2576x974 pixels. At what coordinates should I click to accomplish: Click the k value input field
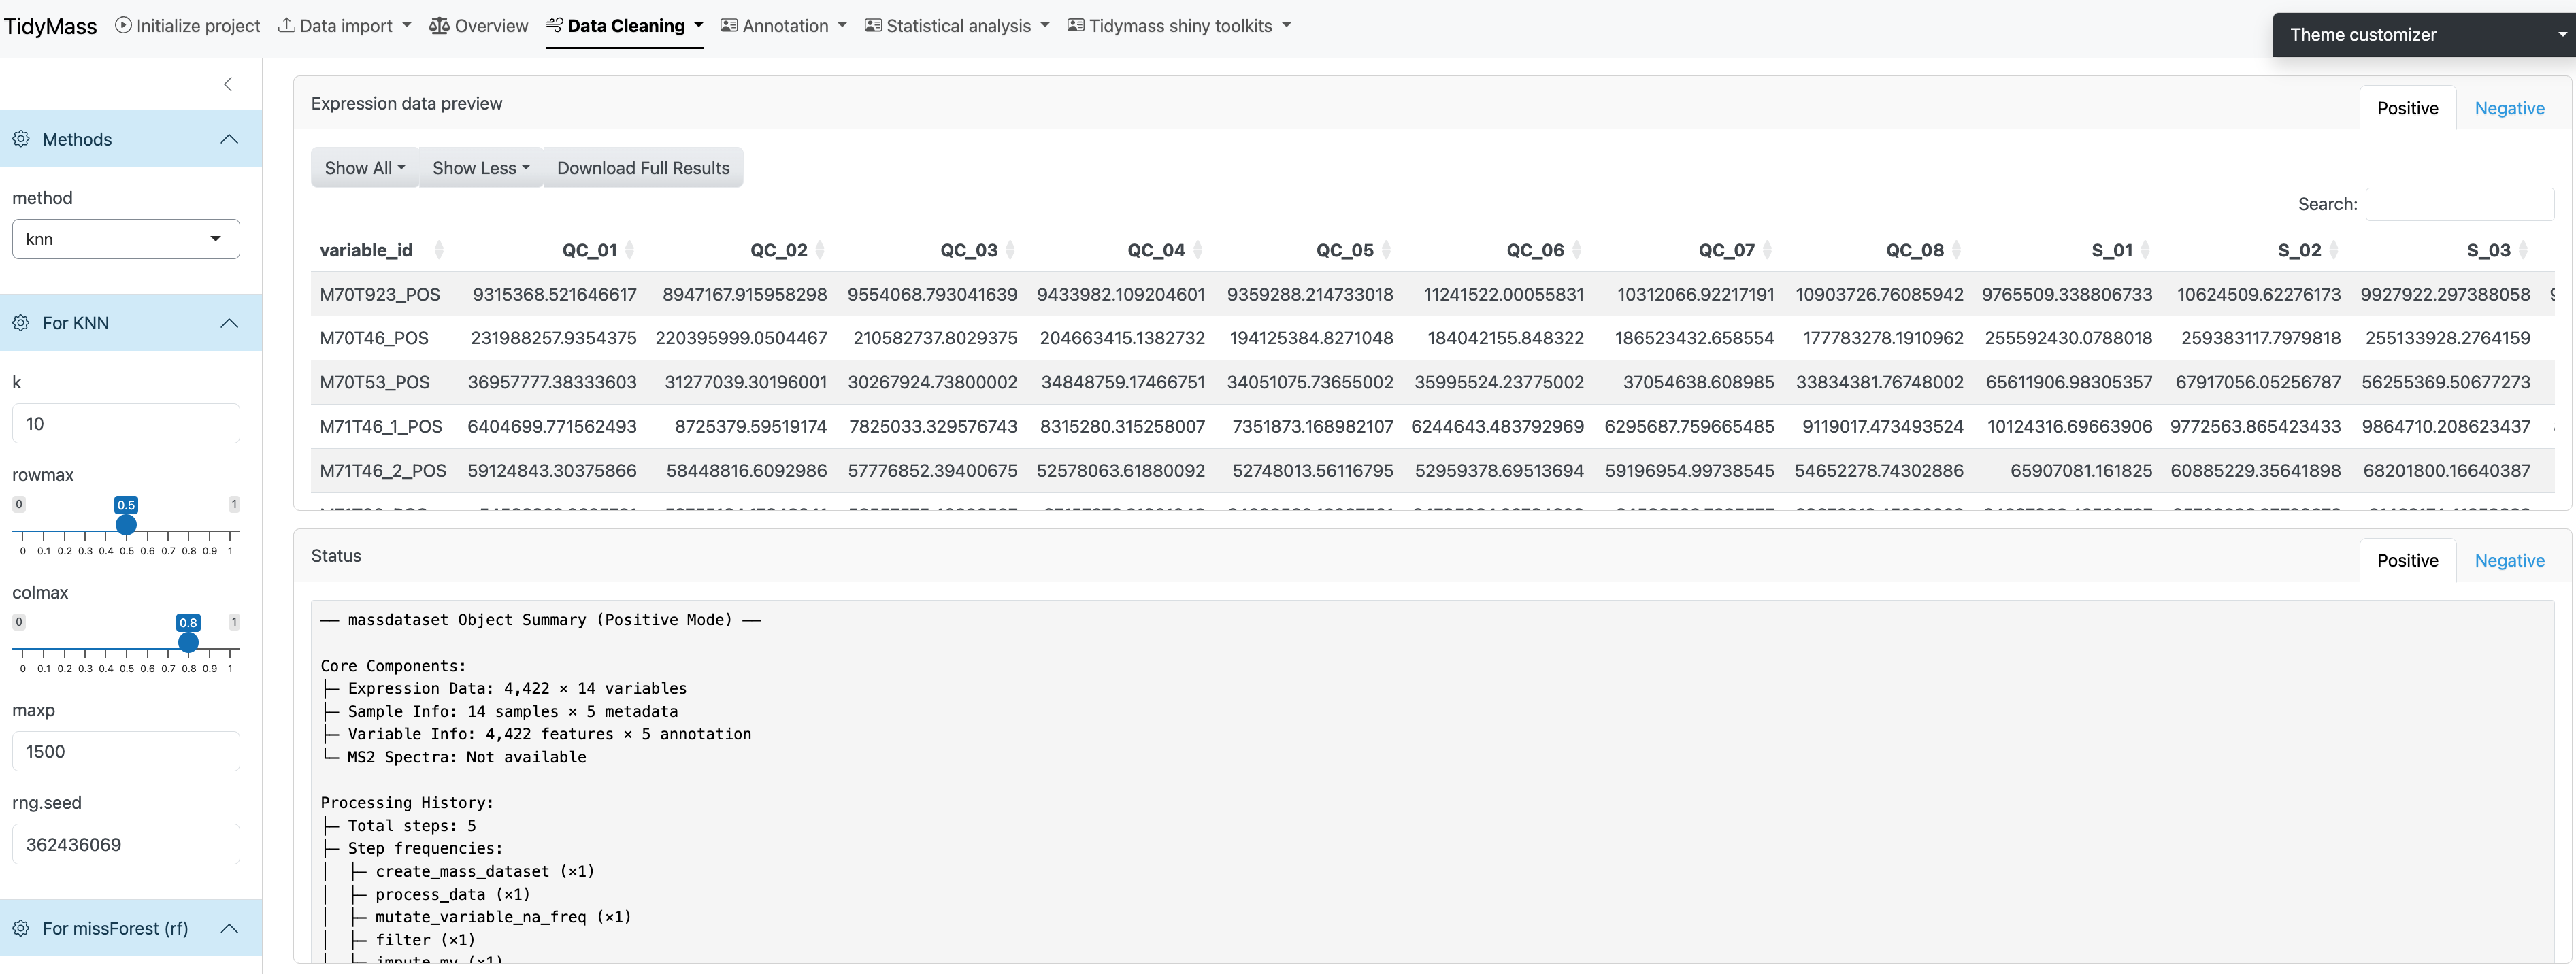(x=126, y=423)
